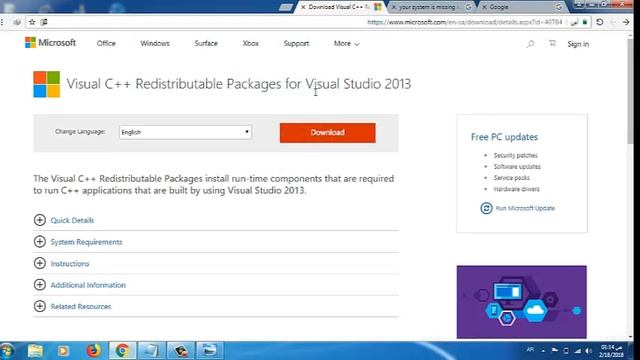640x360 pixels.
Task: Click the 'Free PC updates' heading
Action: click(504, 137)
